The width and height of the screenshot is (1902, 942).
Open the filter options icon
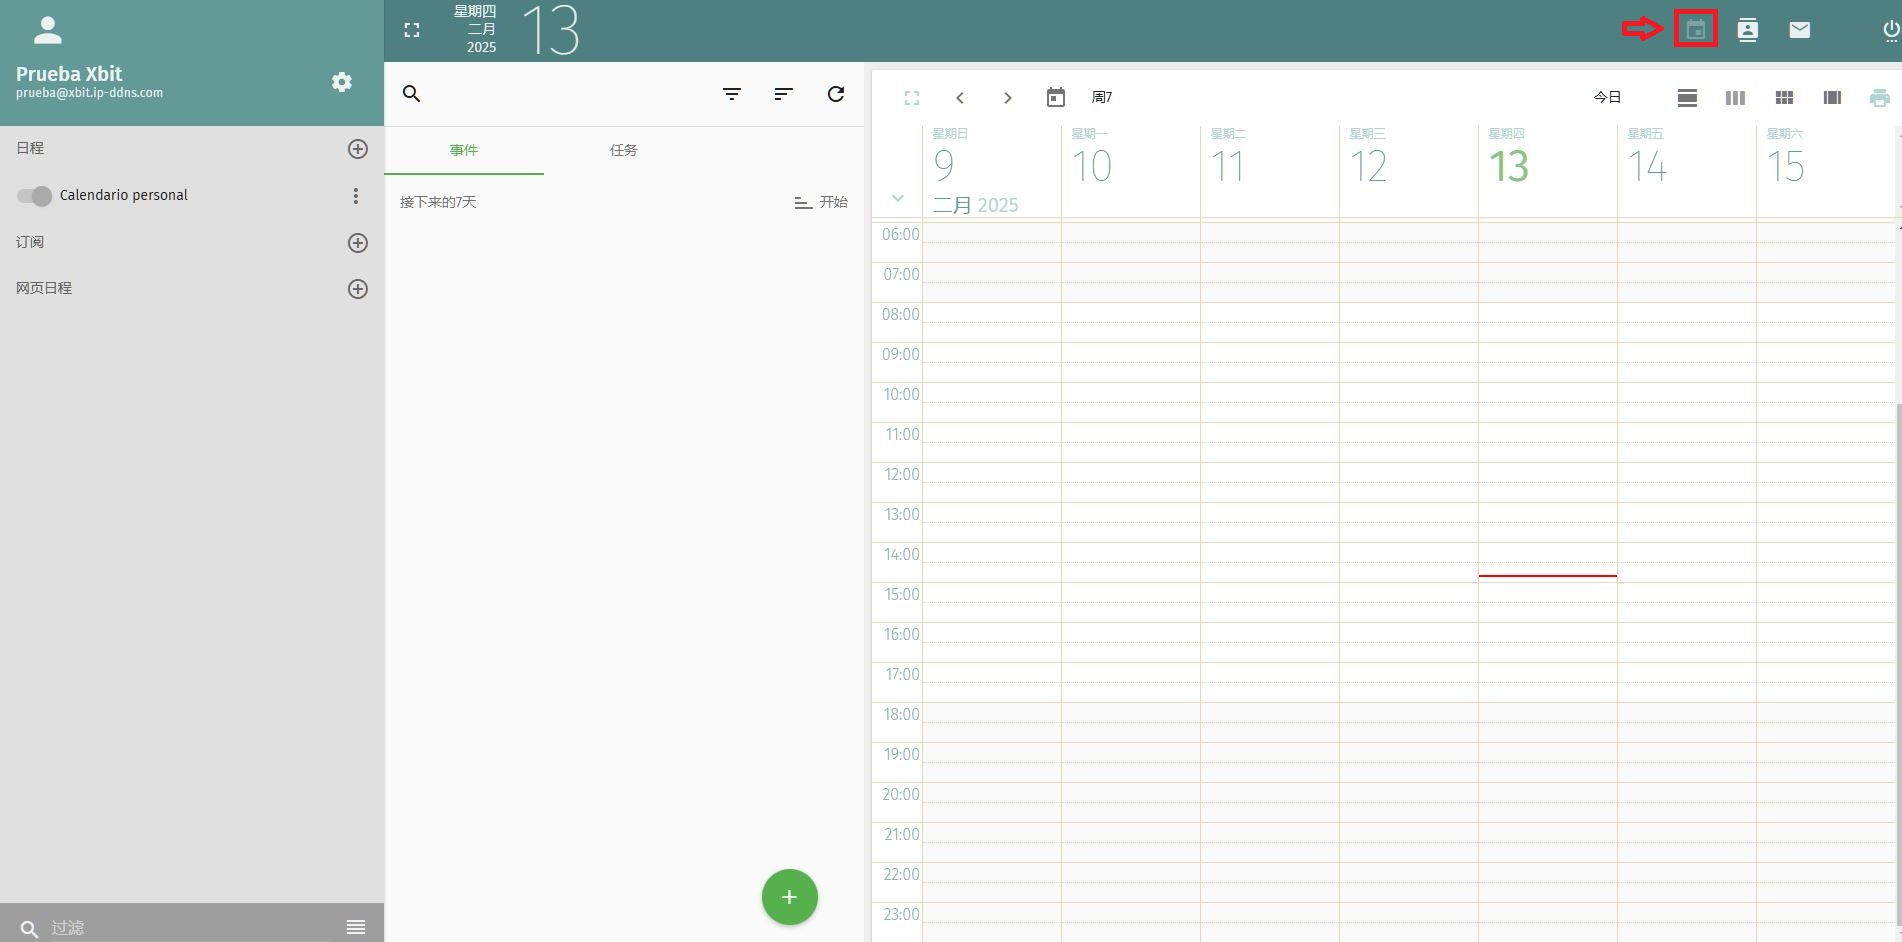(x=732, y=94)
